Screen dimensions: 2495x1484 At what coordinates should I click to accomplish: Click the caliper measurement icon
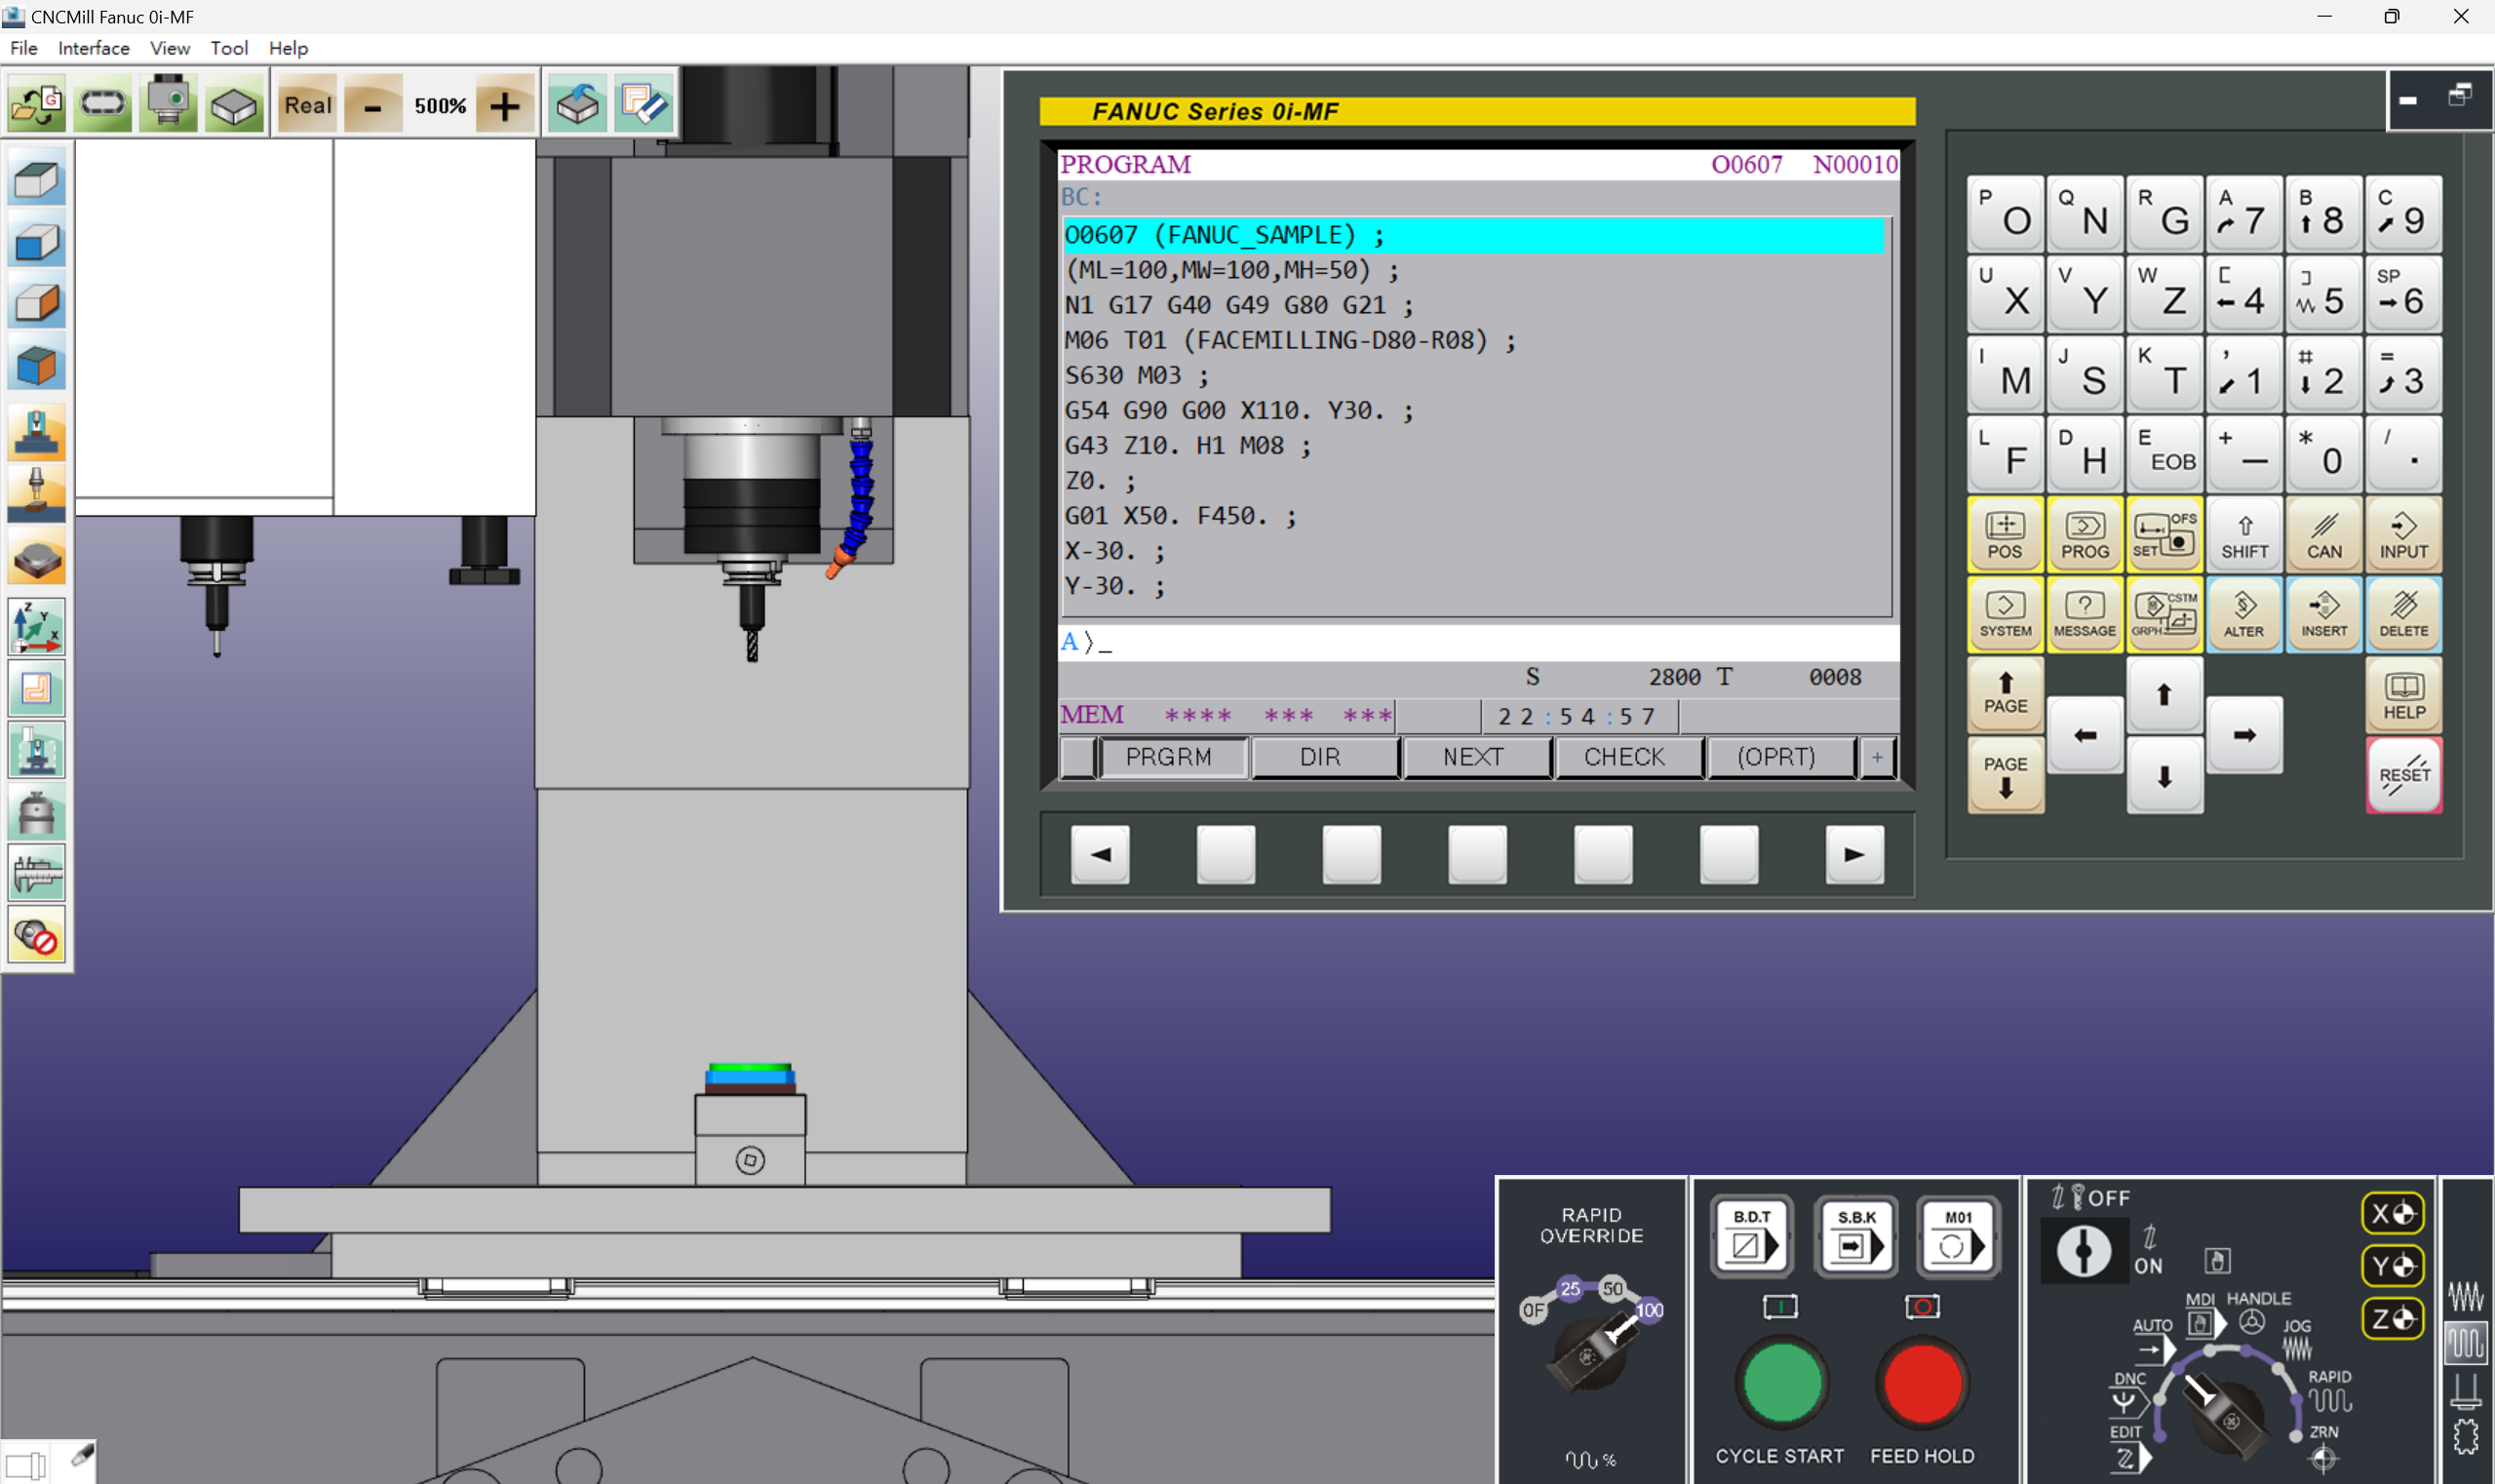coord(37,874)
